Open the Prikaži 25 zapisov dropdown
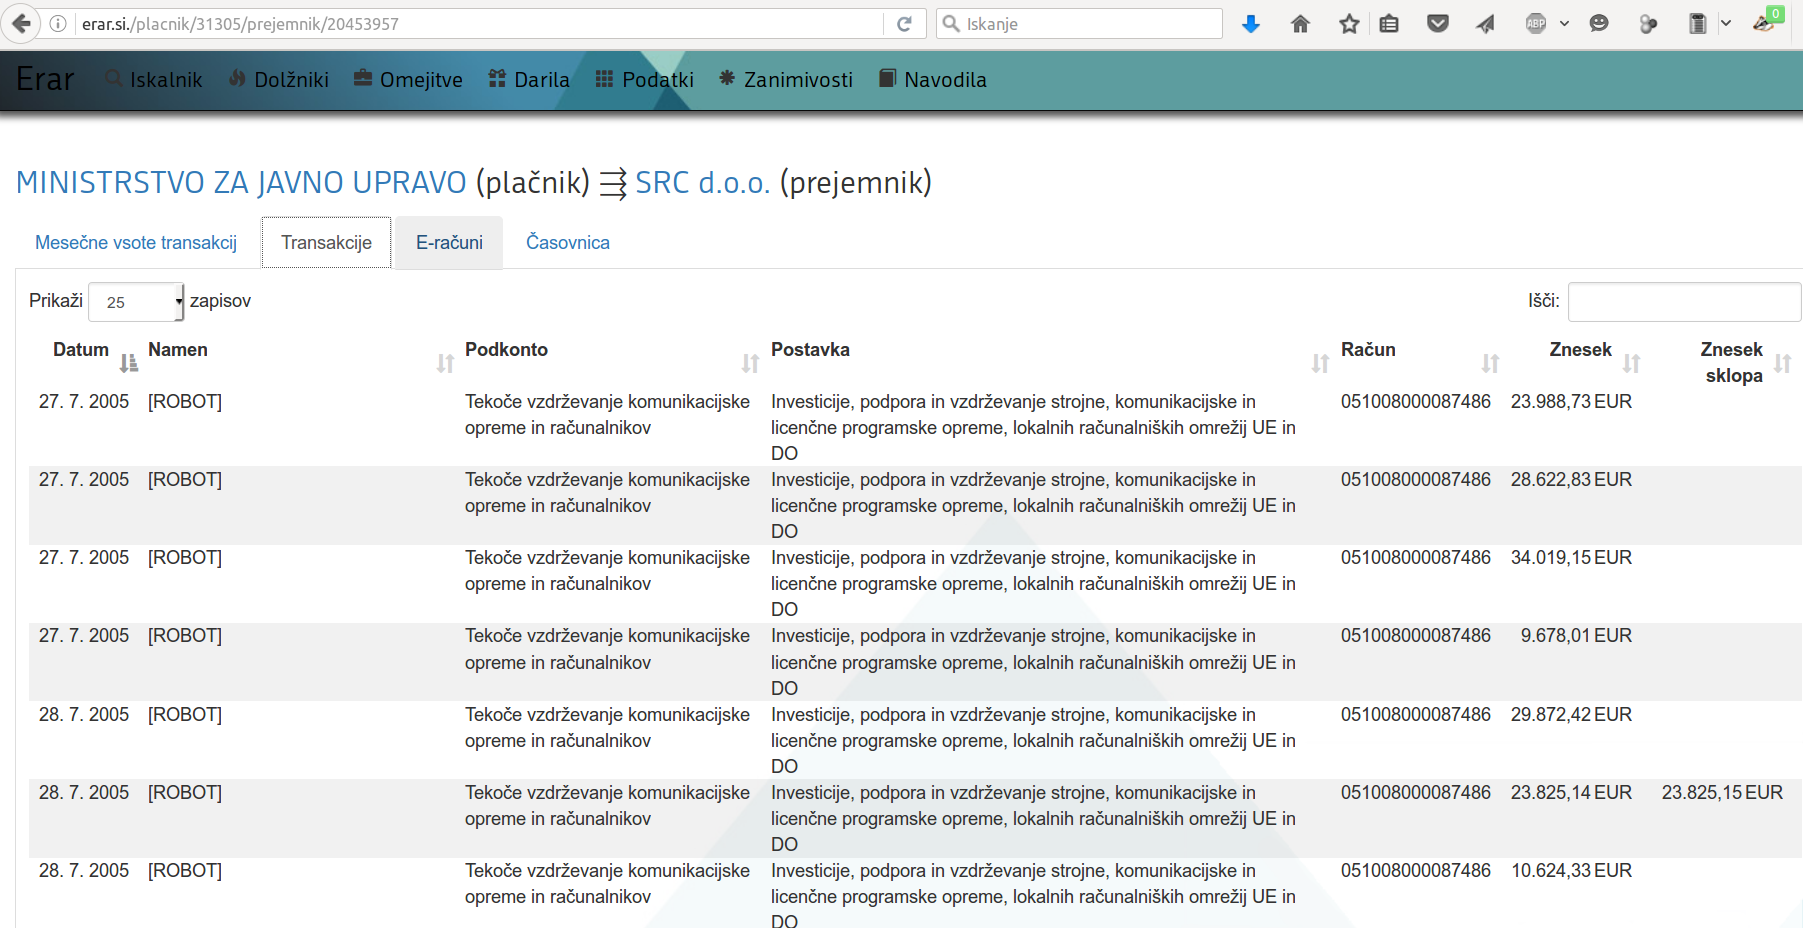The image size is (1803, 928). 136,302
